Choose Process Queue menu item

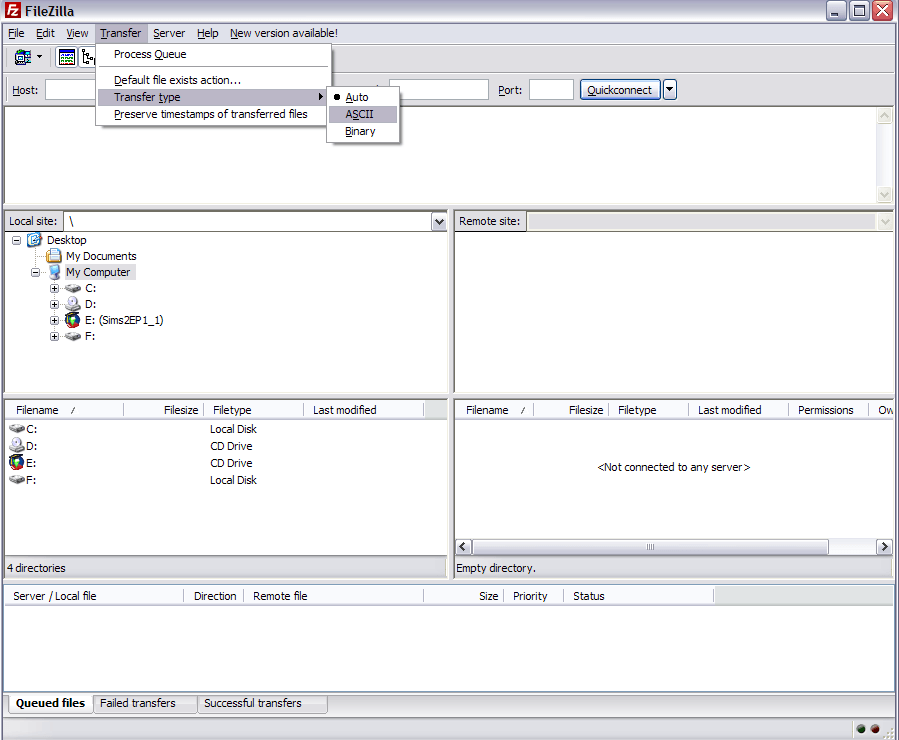click(x=213, y=54)
